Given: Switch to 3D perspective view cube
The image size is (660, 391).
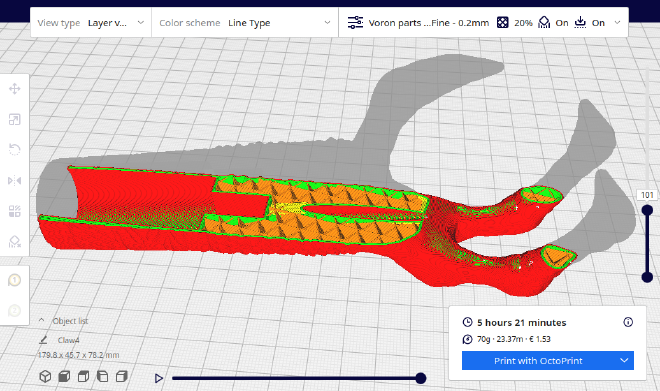Looking at the screenshot, I should tap(45, 376).
